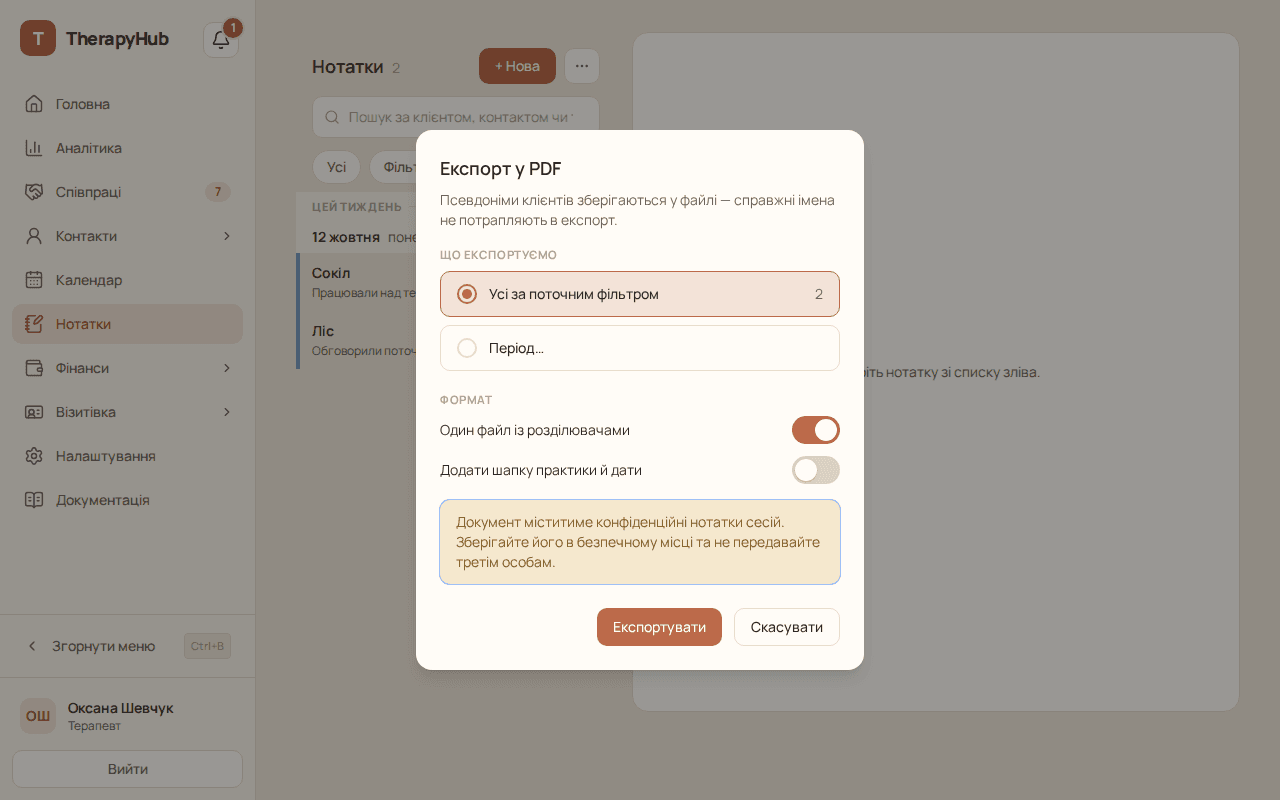Select the 'Період...' export option

click(640, 348)
